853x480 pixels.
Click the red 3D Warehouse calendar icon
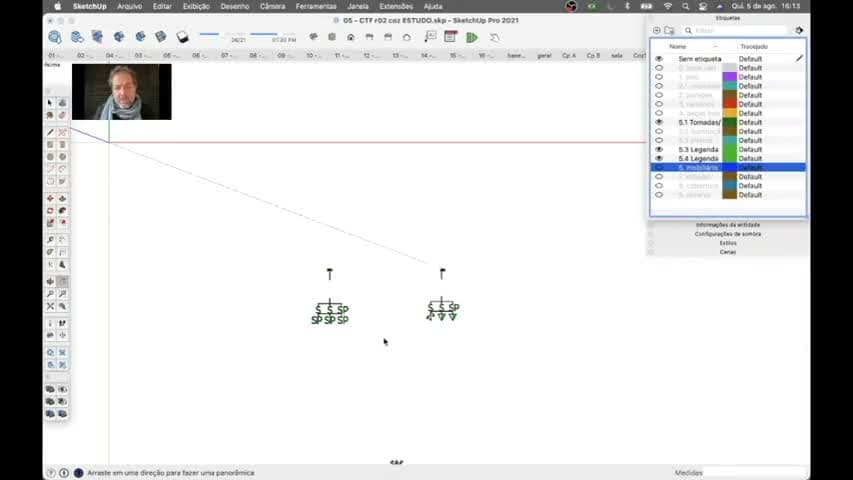(450, 37)
